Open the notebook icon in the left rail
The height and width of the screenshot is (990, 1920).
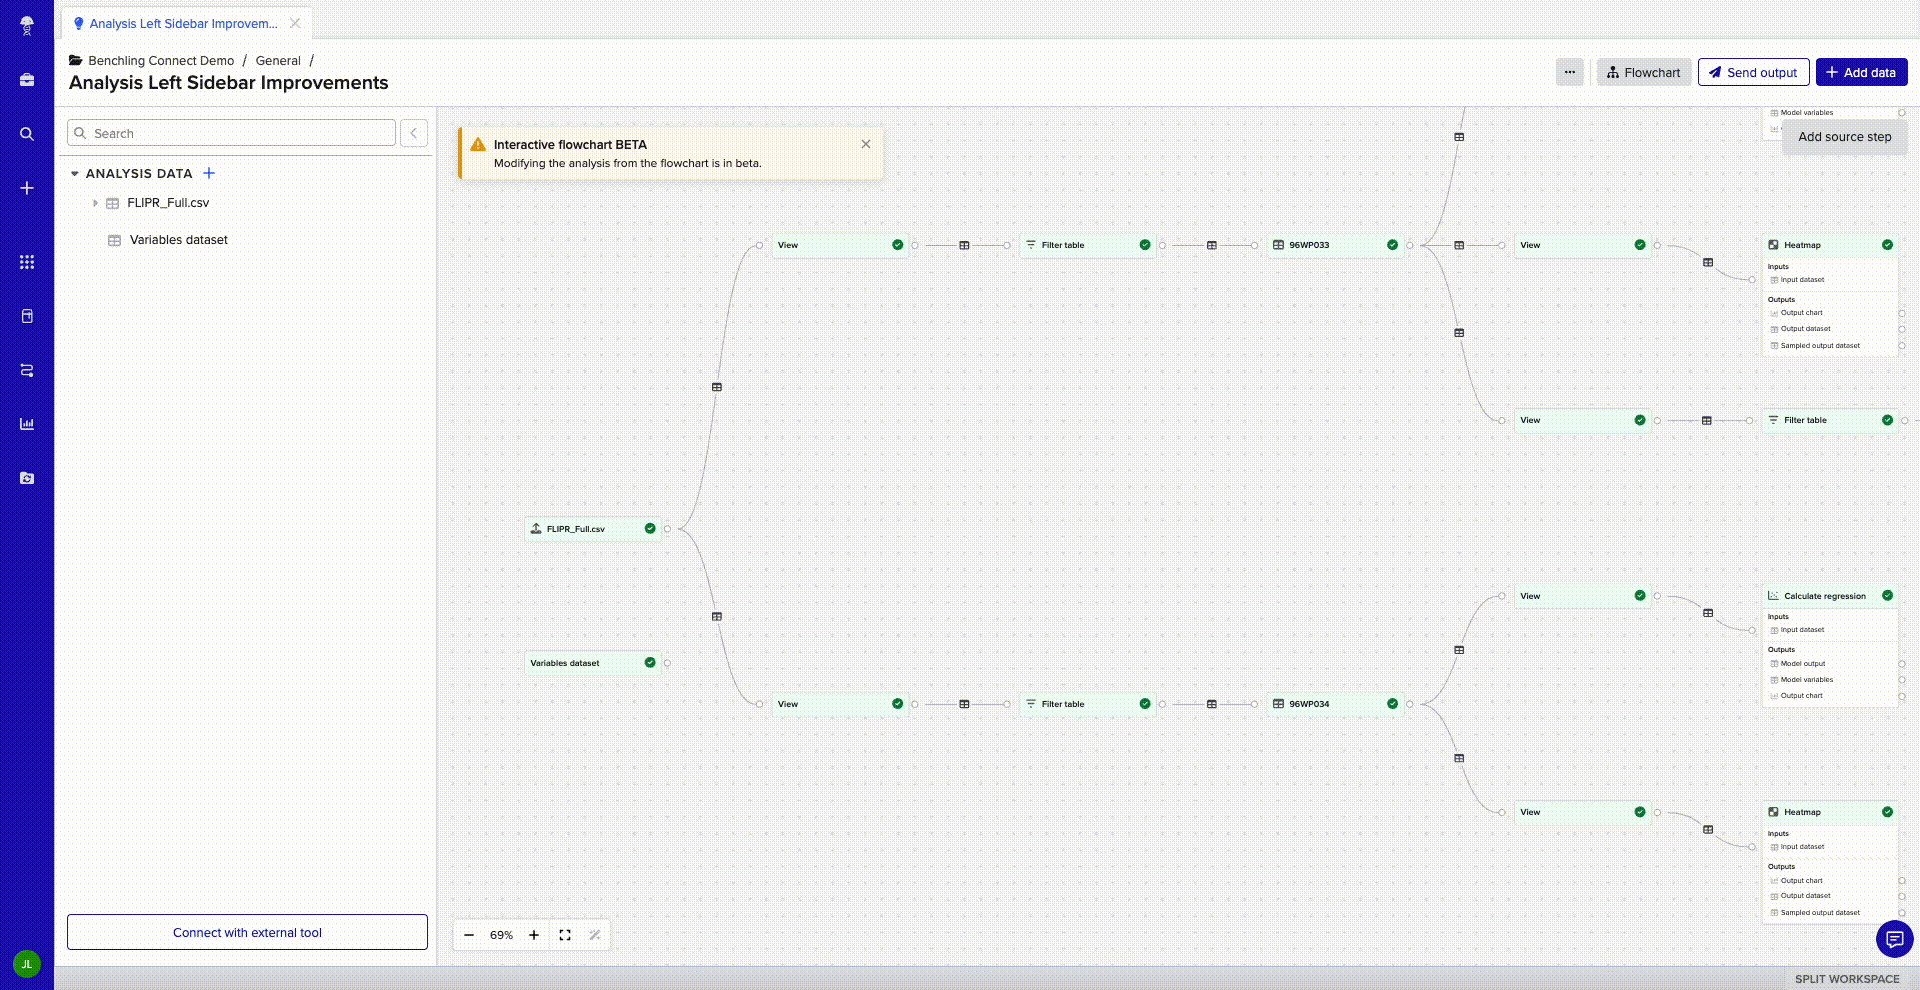pyautogui.click(x=26, y=315)
